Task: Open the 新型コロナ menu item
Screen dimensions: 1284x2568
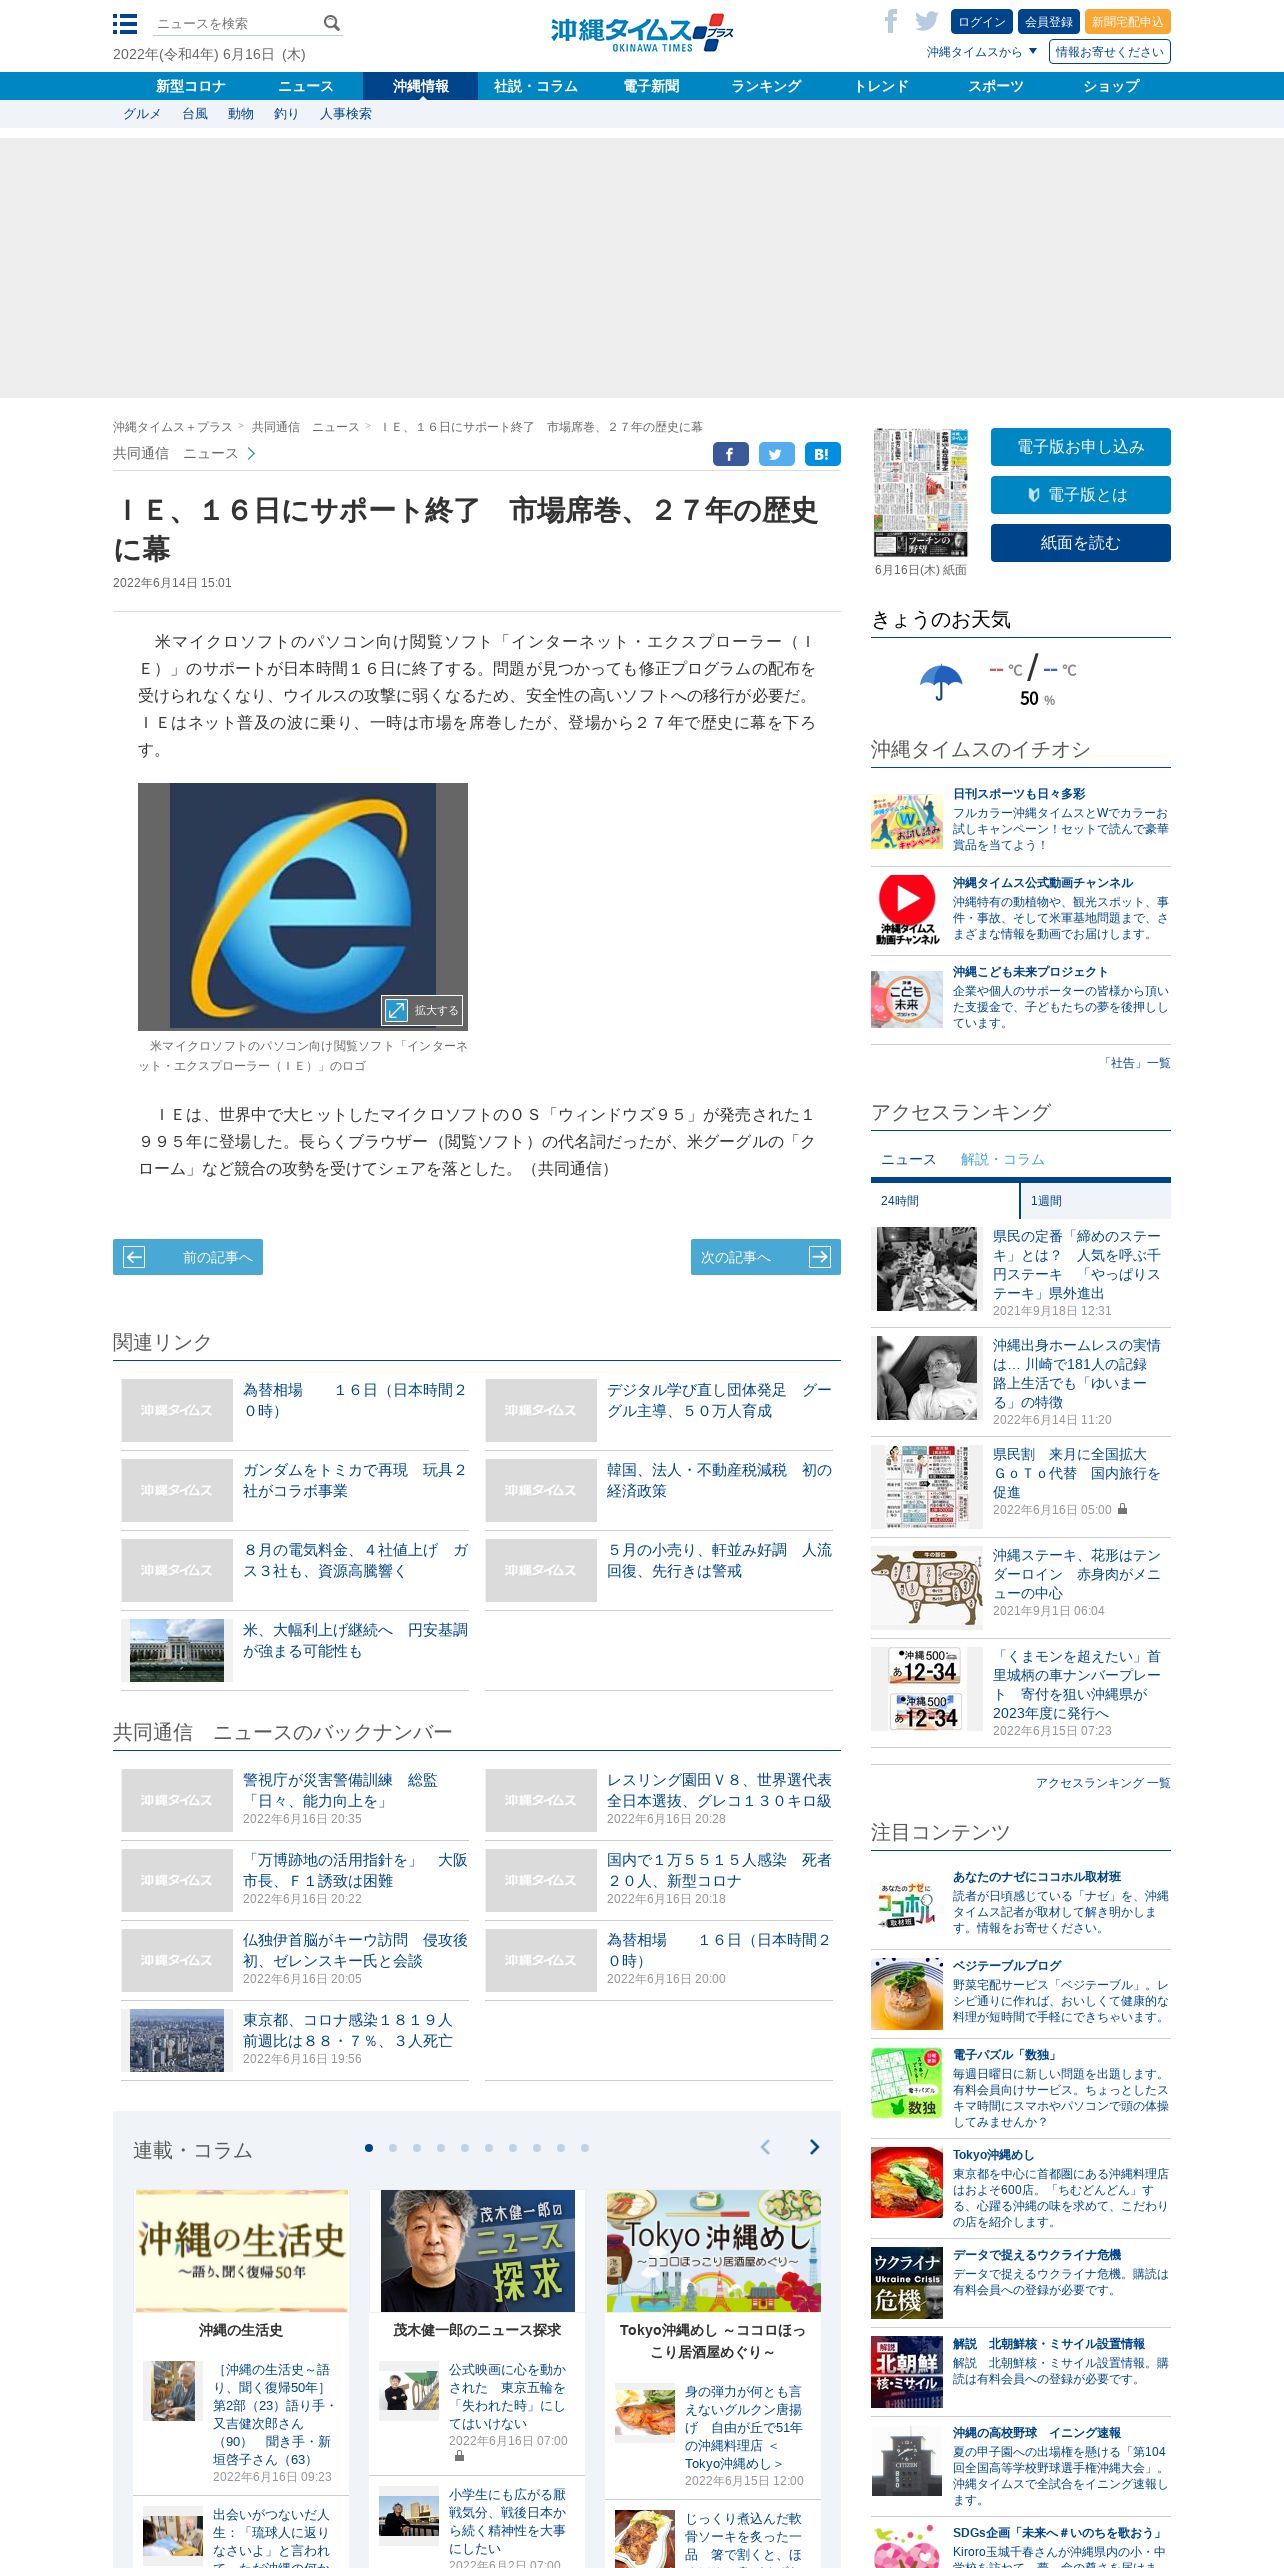Action: pyautogui.click(x=190, y=86)
